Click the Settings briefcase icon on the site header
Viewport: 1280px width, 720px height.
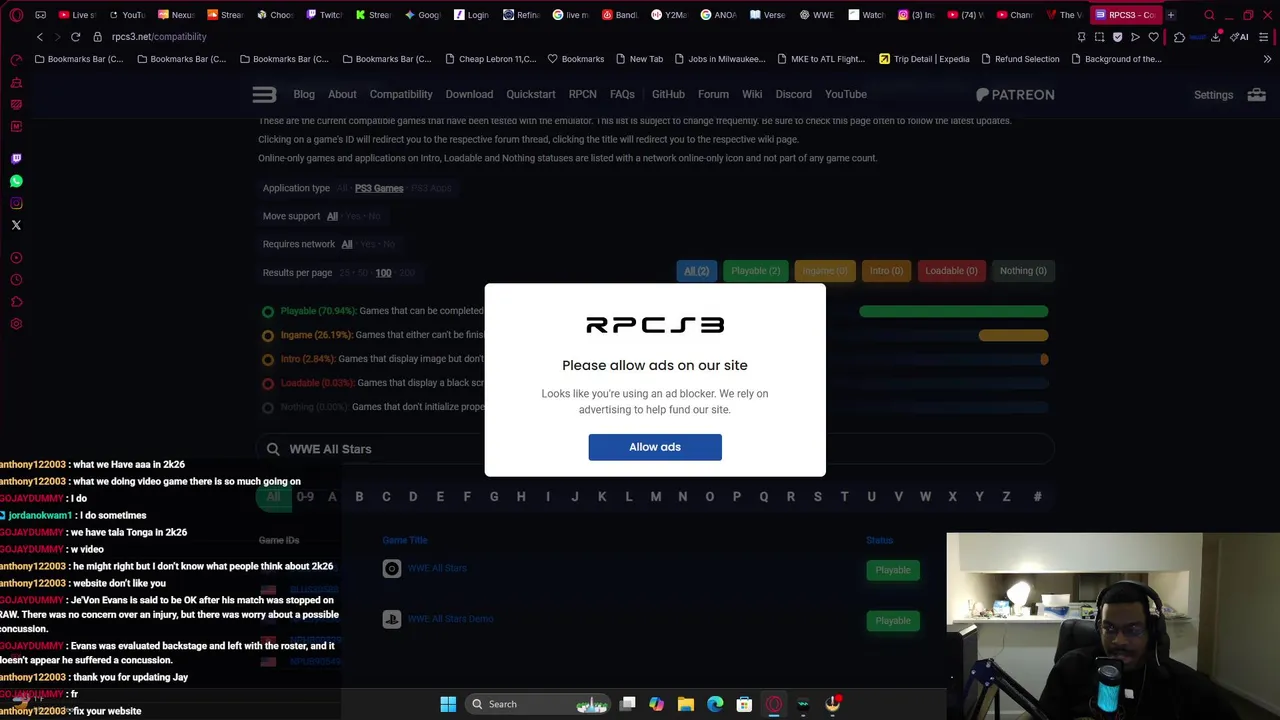(1257, 95)
